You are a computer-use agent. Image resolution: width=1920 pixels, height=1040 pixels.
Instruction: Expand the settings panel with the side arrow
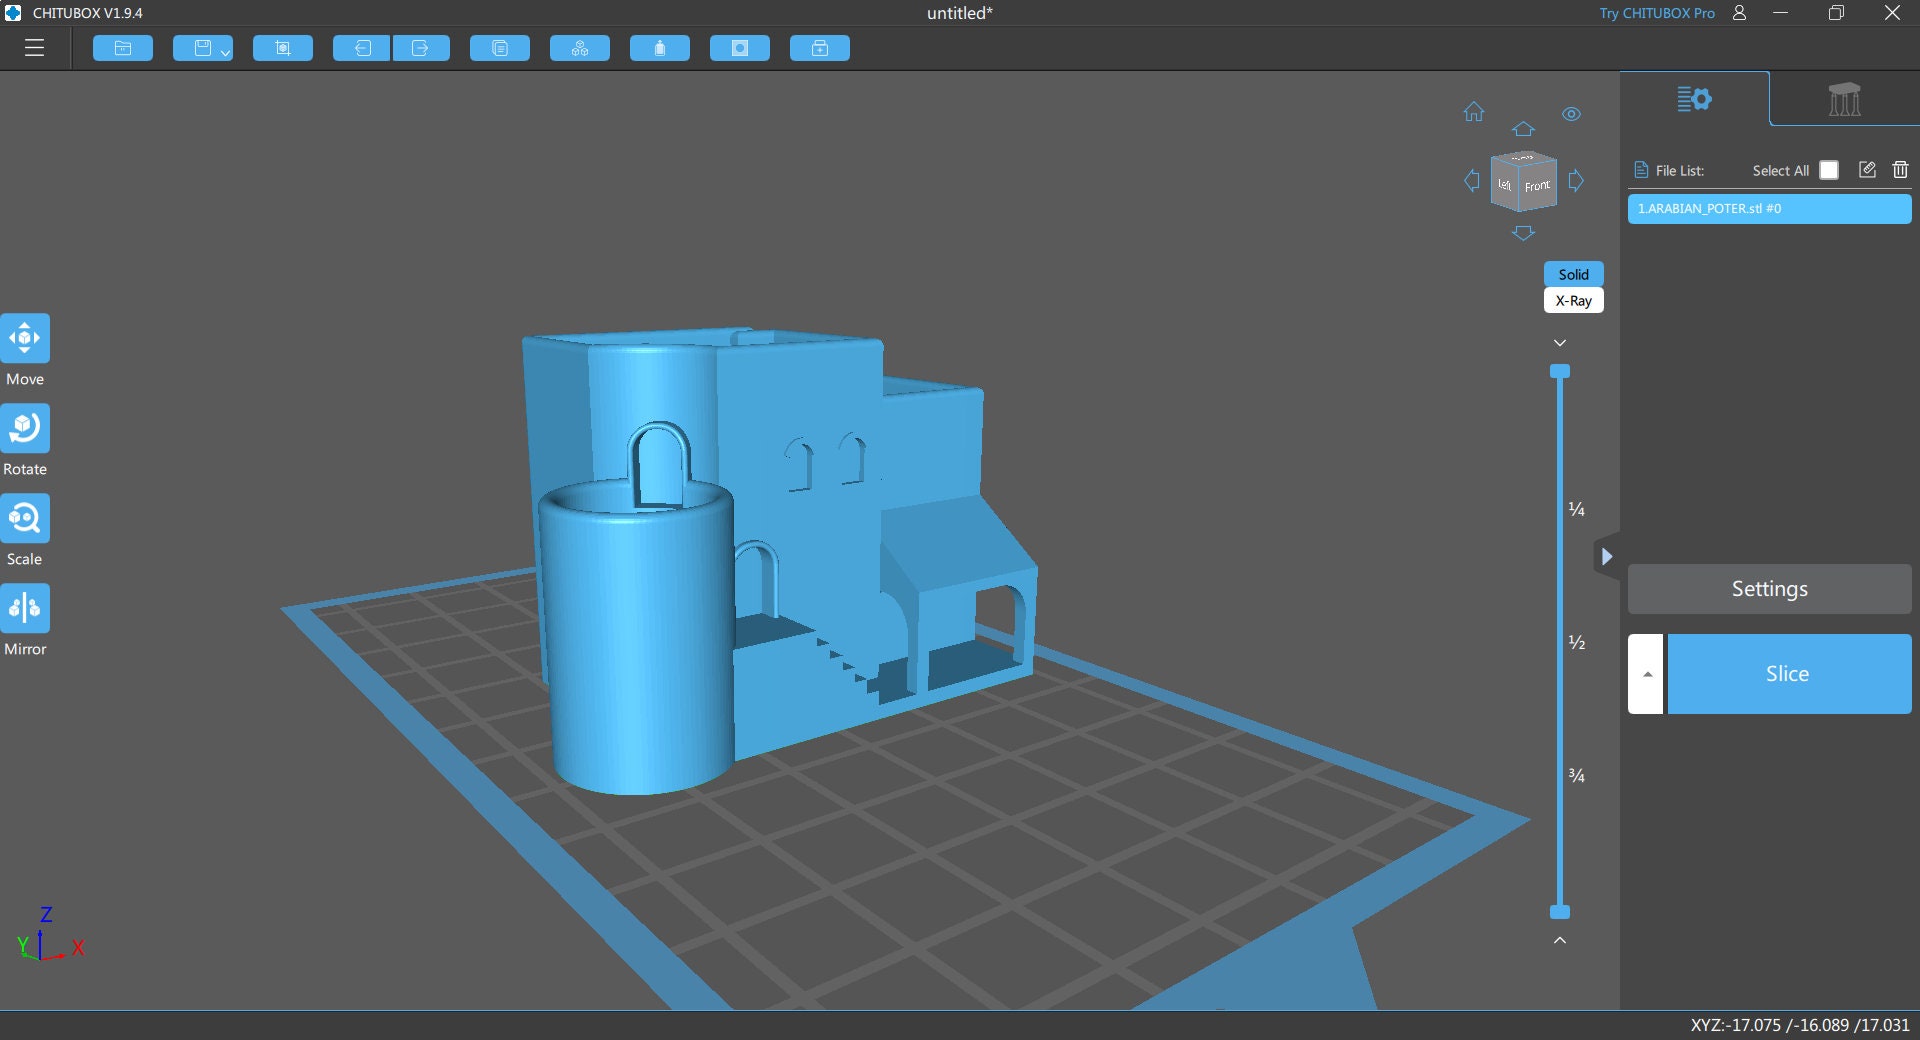(1606, 556)
